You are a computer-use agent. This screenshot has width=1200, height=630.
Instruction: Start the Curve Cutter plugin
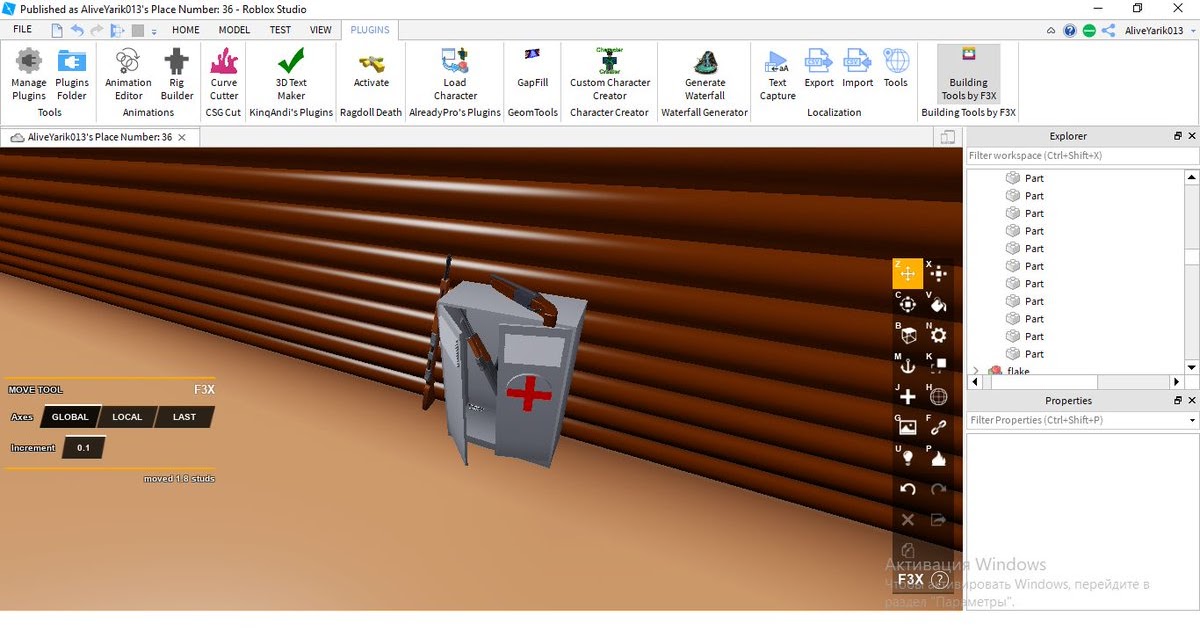224,74
